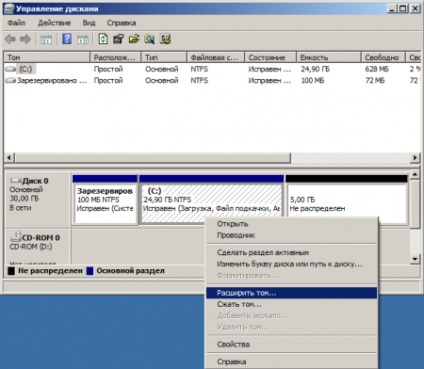The height and width of the screenshot is (369, 424).
Task: Click the 100 МБ capacity cell
Action: click(312, 81)
